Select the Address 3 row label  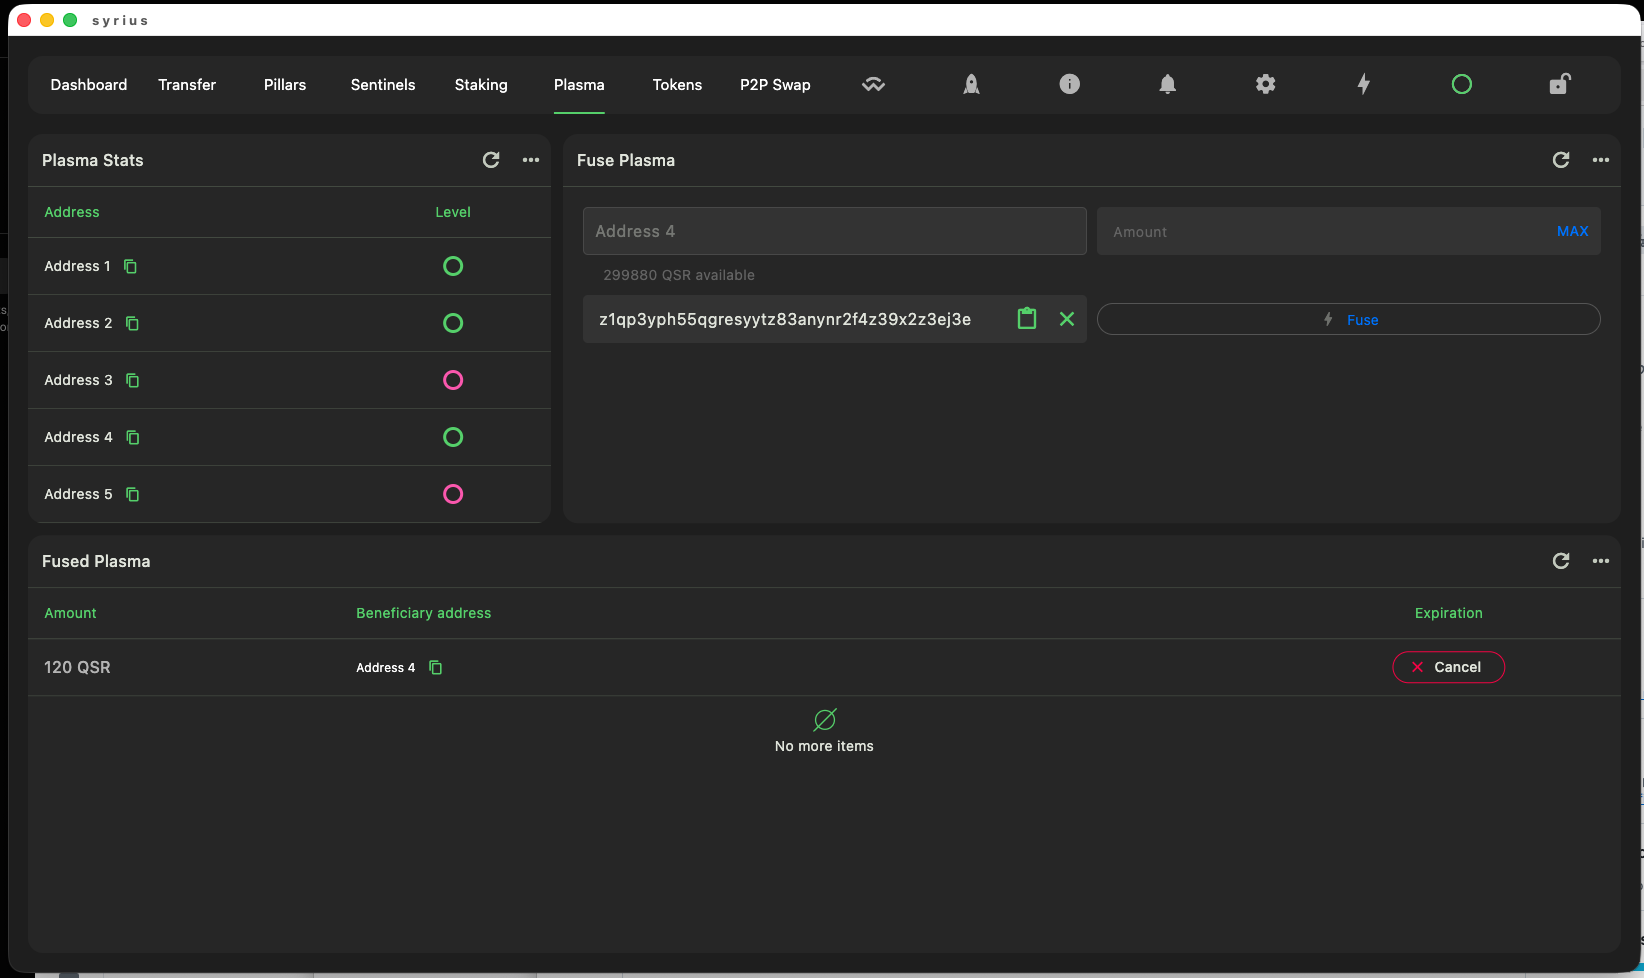point(78,380)
